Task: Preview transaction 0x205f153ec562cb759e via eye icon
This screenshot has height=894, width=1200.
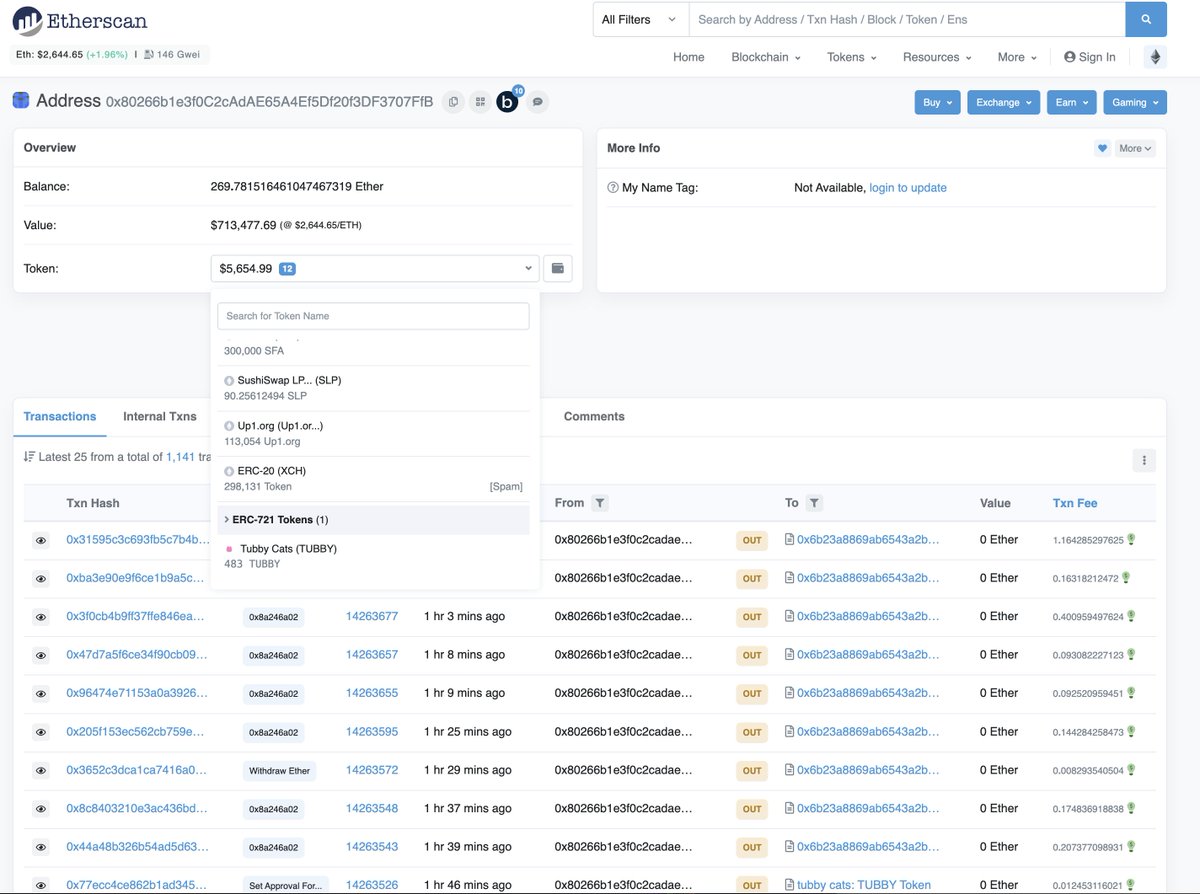Action: 41,732
